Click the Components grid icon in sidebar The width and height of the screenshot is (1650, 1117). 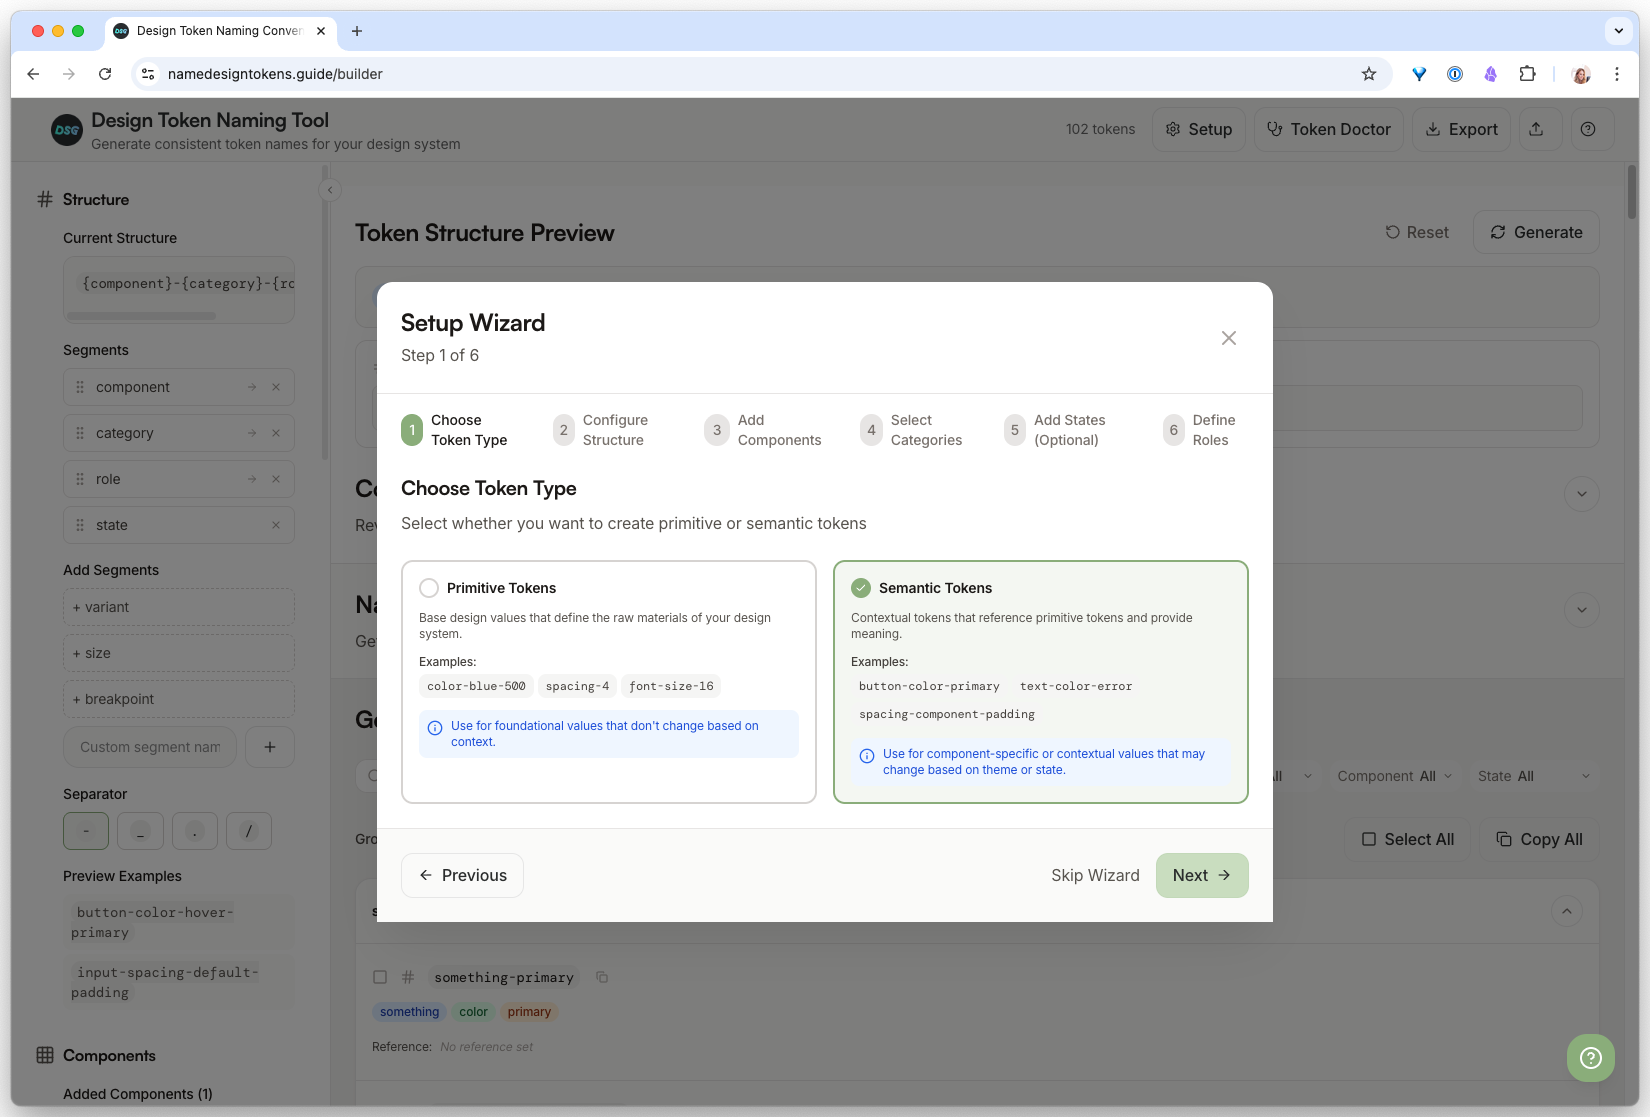click(45, 1055)
